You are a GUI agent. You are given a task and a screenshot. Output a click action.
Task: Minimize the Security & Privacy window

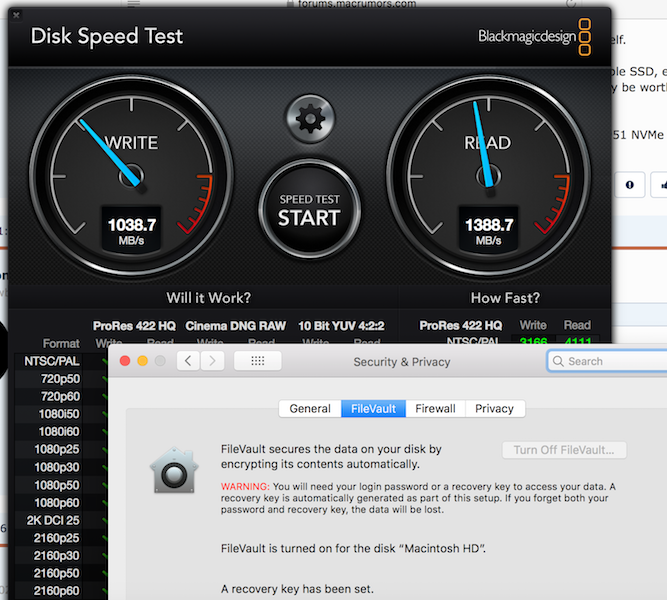coord(143,361)
